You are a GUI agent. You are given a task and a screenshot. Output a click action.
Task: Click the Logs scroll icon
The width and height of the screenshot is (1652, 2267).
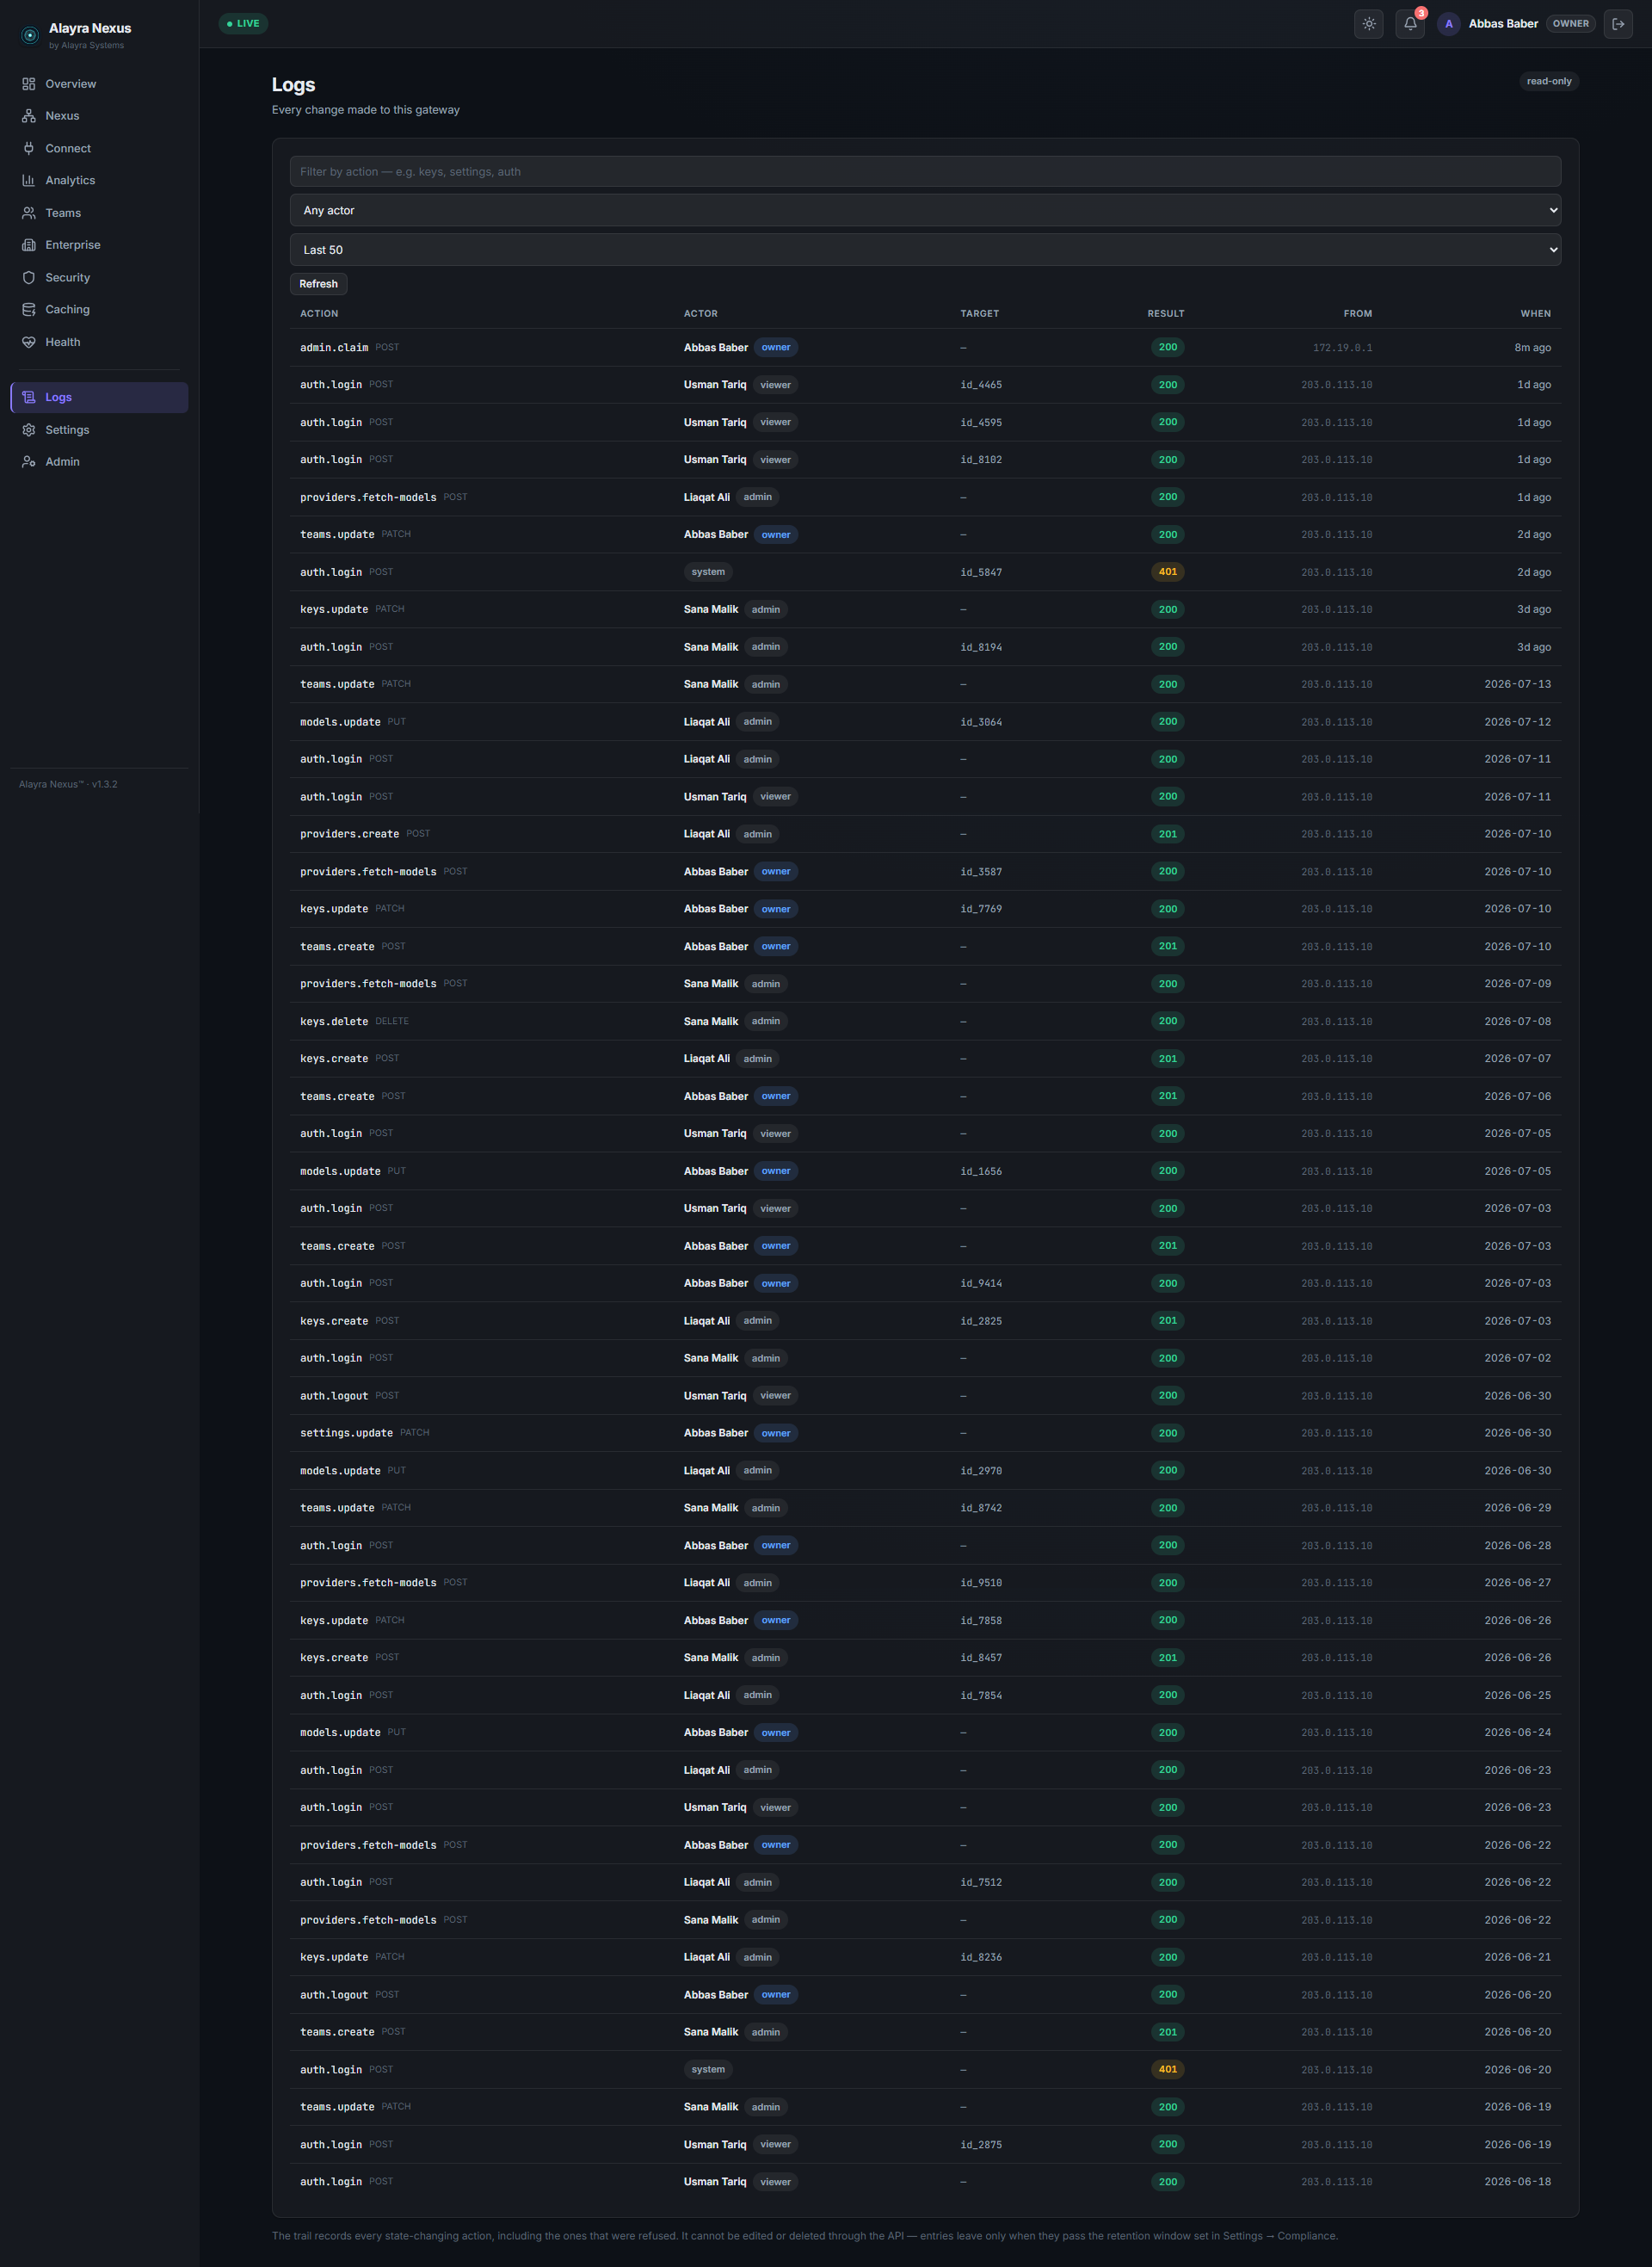(29, 397)
